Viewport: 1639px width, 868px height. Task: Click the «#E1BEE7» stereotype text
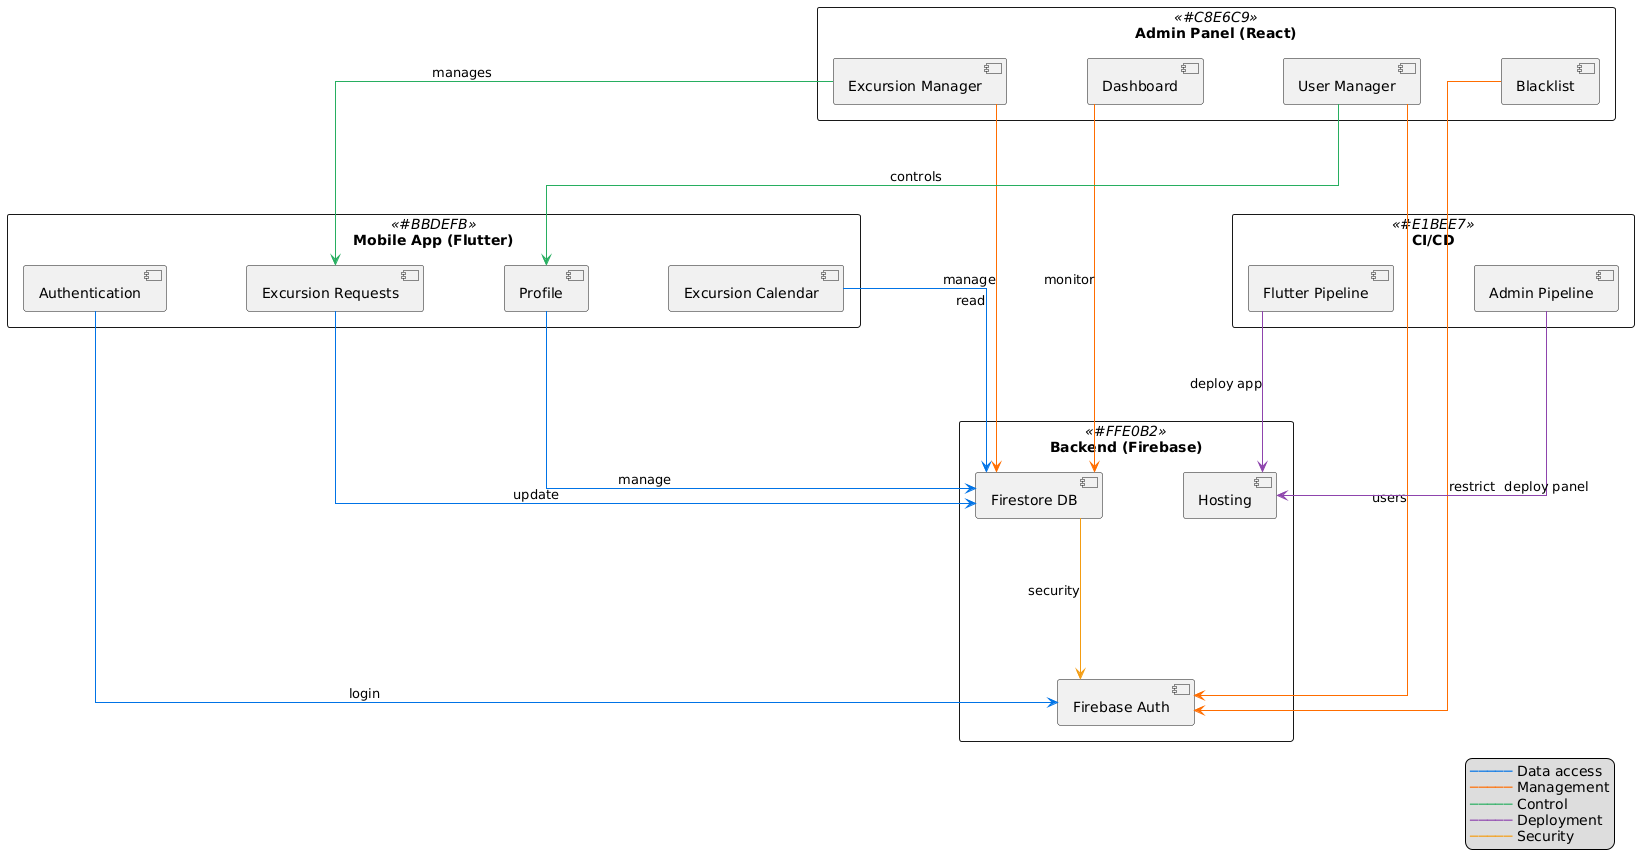(1433, 224)
